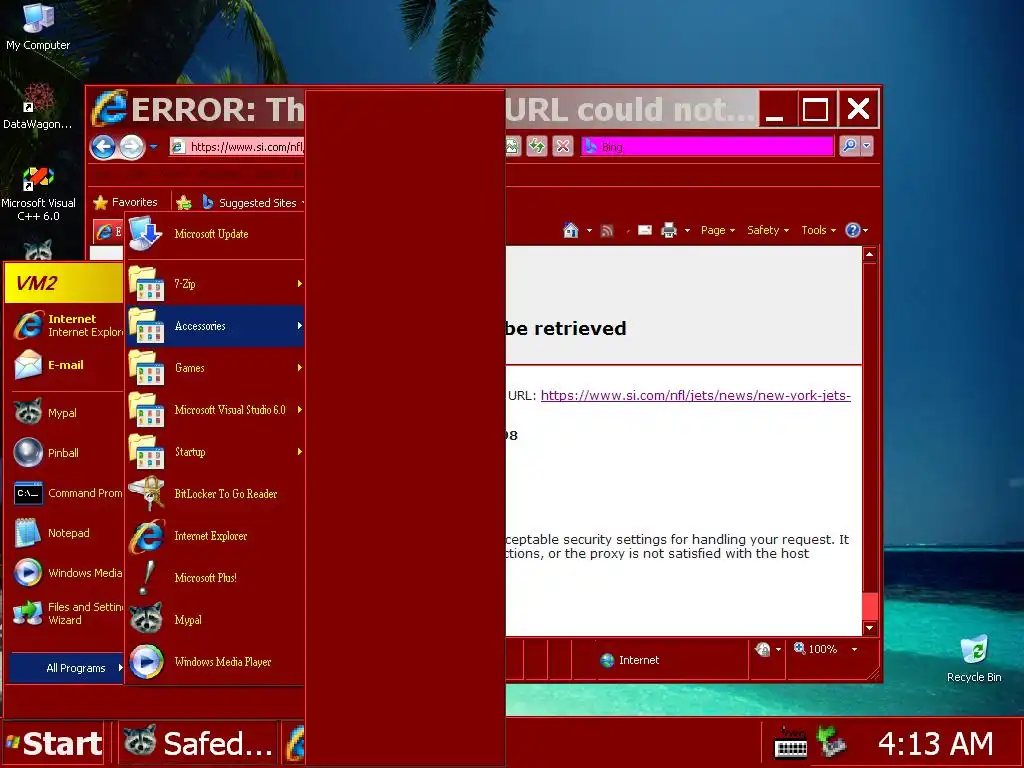The height and width of the screenshot is (768, 1024).
Task: Launch Internet Explorer from All Programs list
Action: 216,536
